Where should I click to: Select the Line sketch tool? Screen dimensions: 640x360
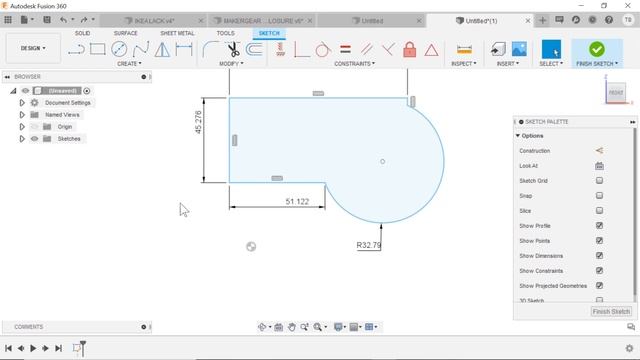(76, 49)
